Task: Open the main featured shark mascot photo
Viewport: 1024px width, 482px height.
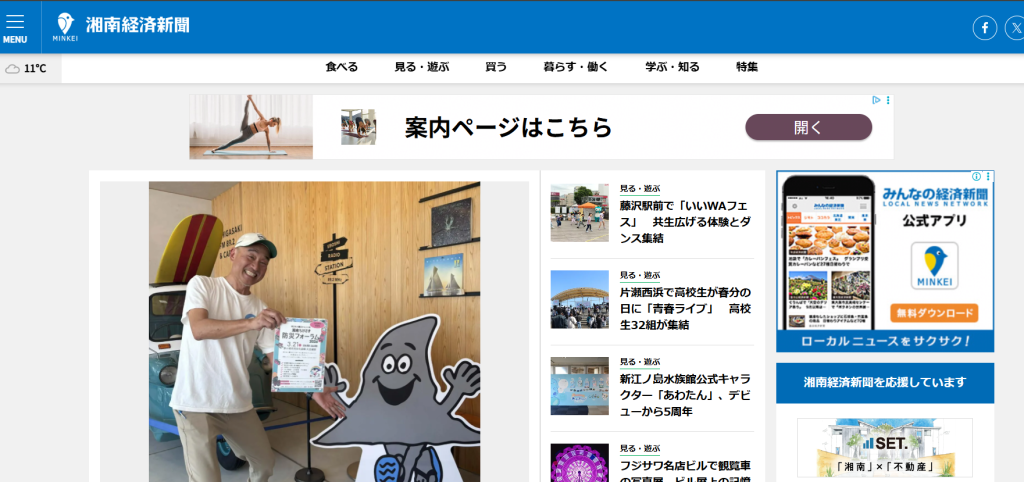Action: click(x=314, y=330)
